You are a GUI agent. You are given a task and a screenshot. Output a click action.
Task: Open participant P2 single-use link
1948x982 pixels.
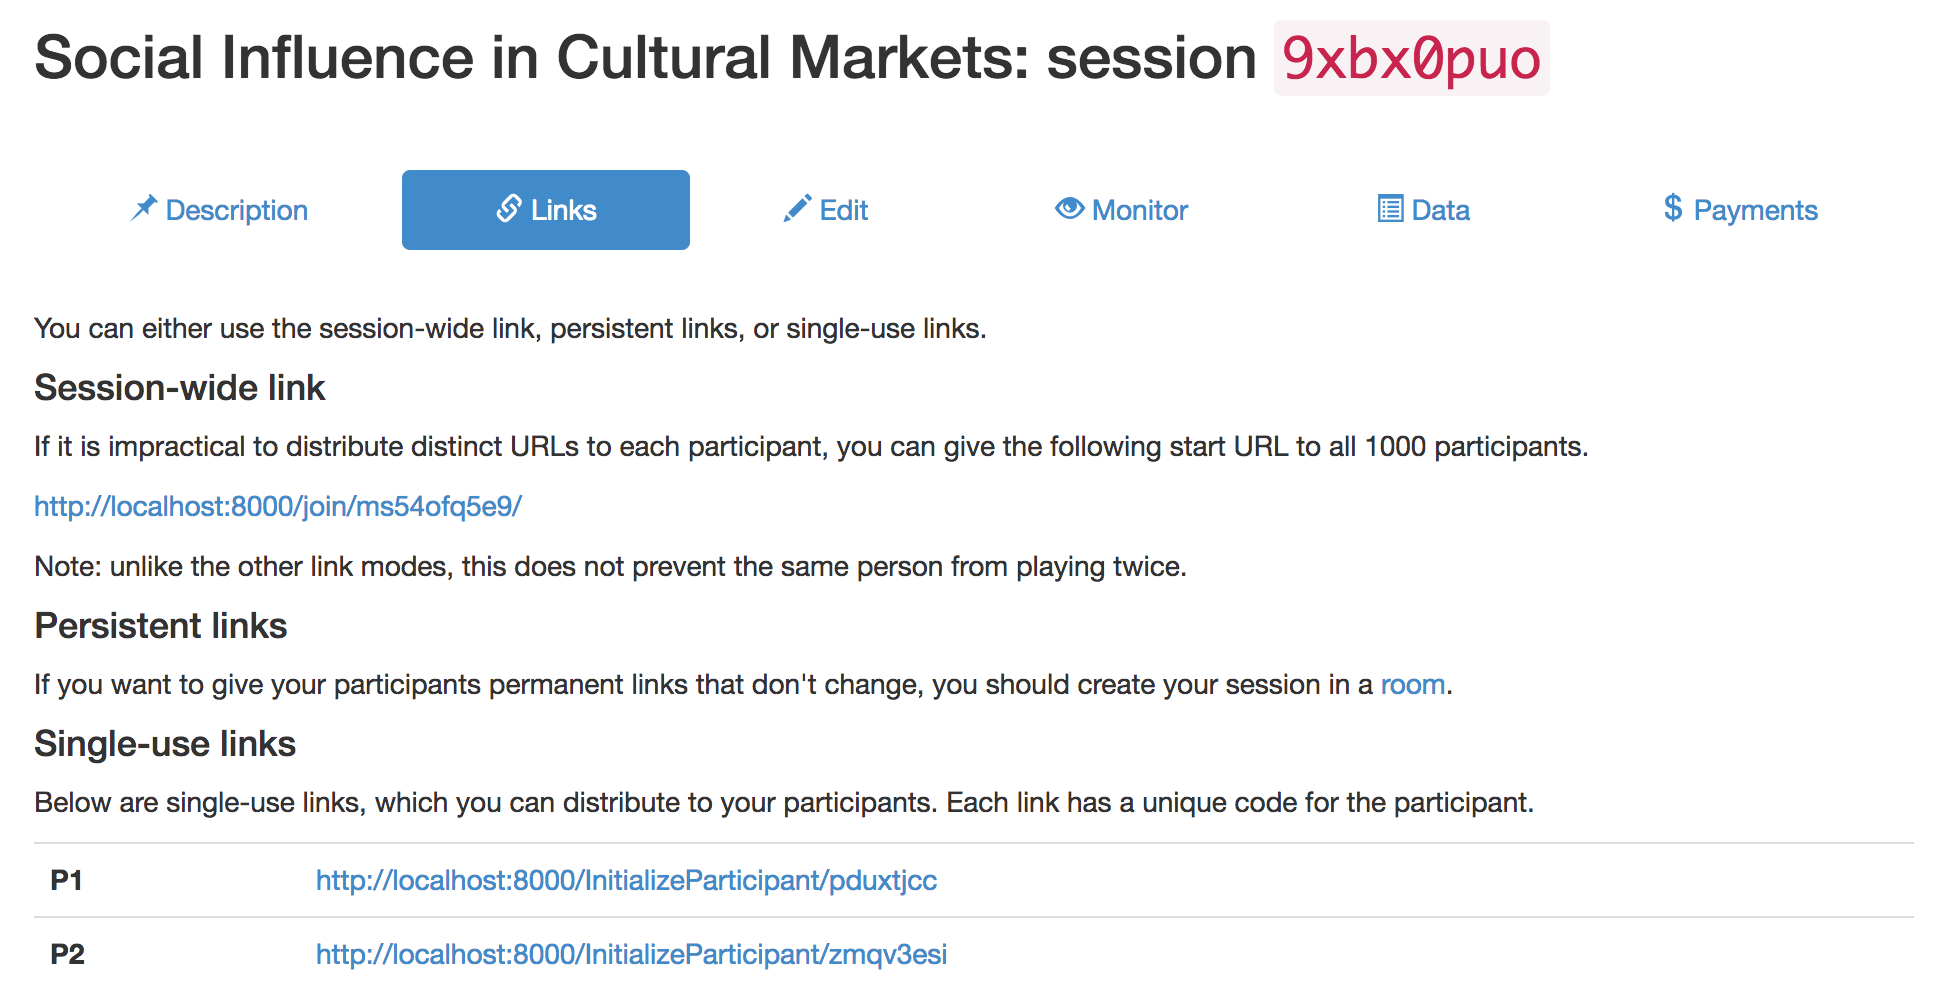click(631, 954)
